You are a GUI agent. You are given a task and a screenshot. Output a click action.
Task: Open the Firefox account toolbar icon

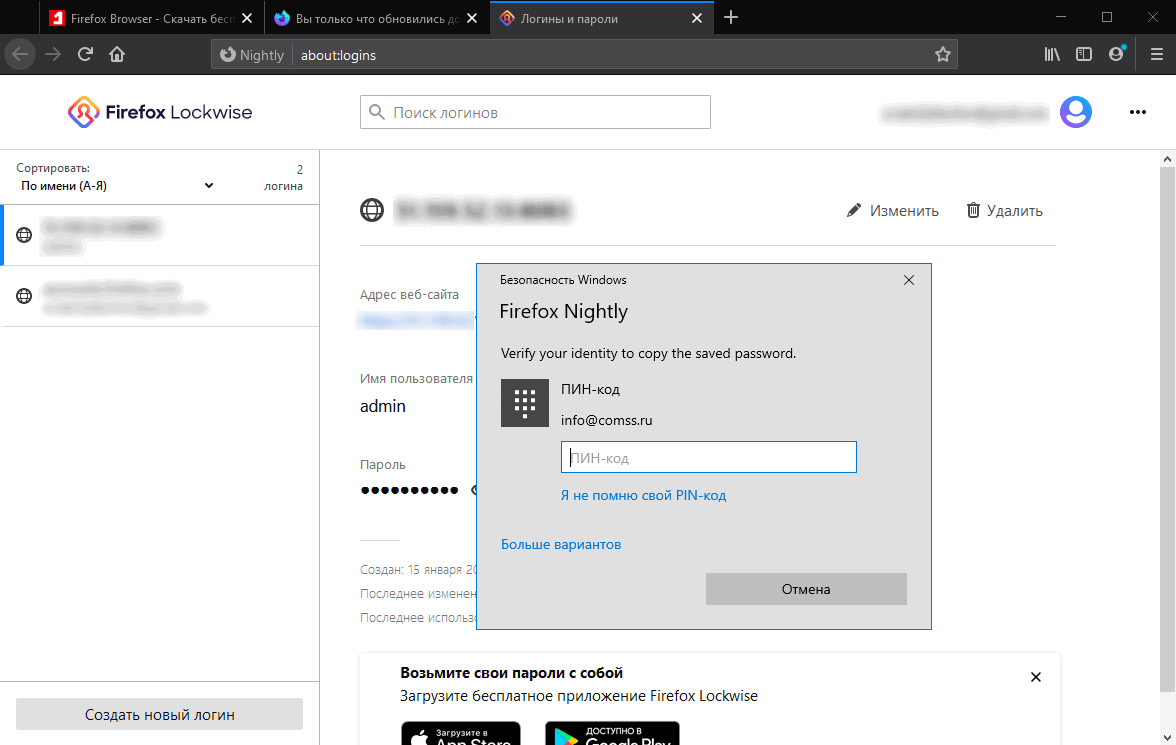point(1117,55)
